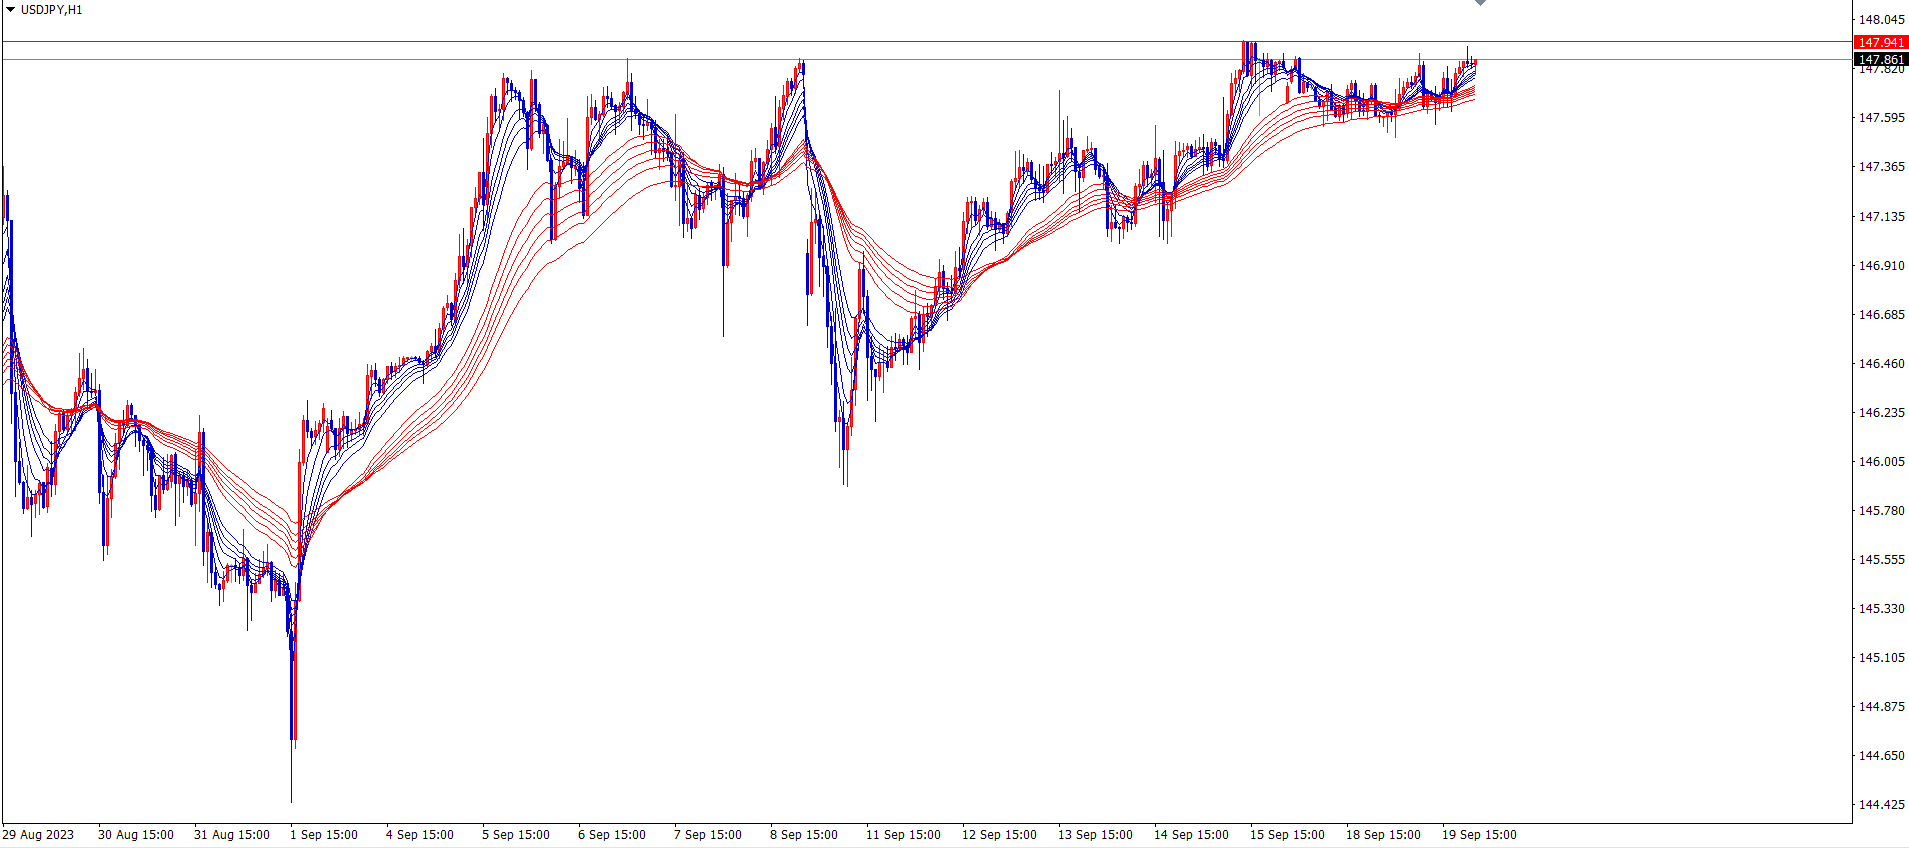Click the 146.005 price scale label
The height and width of the screenshot is (848, 1909).
(x=1881, y=462)
